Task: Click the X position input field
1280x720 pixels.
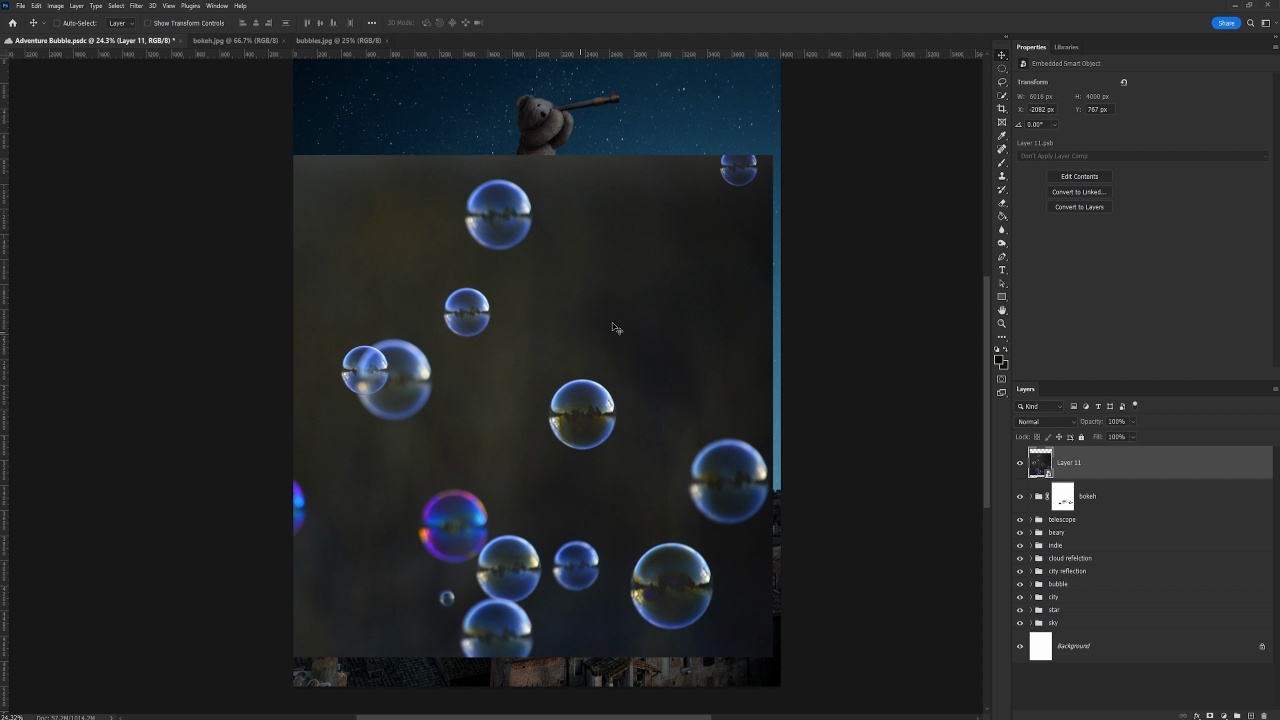Action: [1042, 110]
